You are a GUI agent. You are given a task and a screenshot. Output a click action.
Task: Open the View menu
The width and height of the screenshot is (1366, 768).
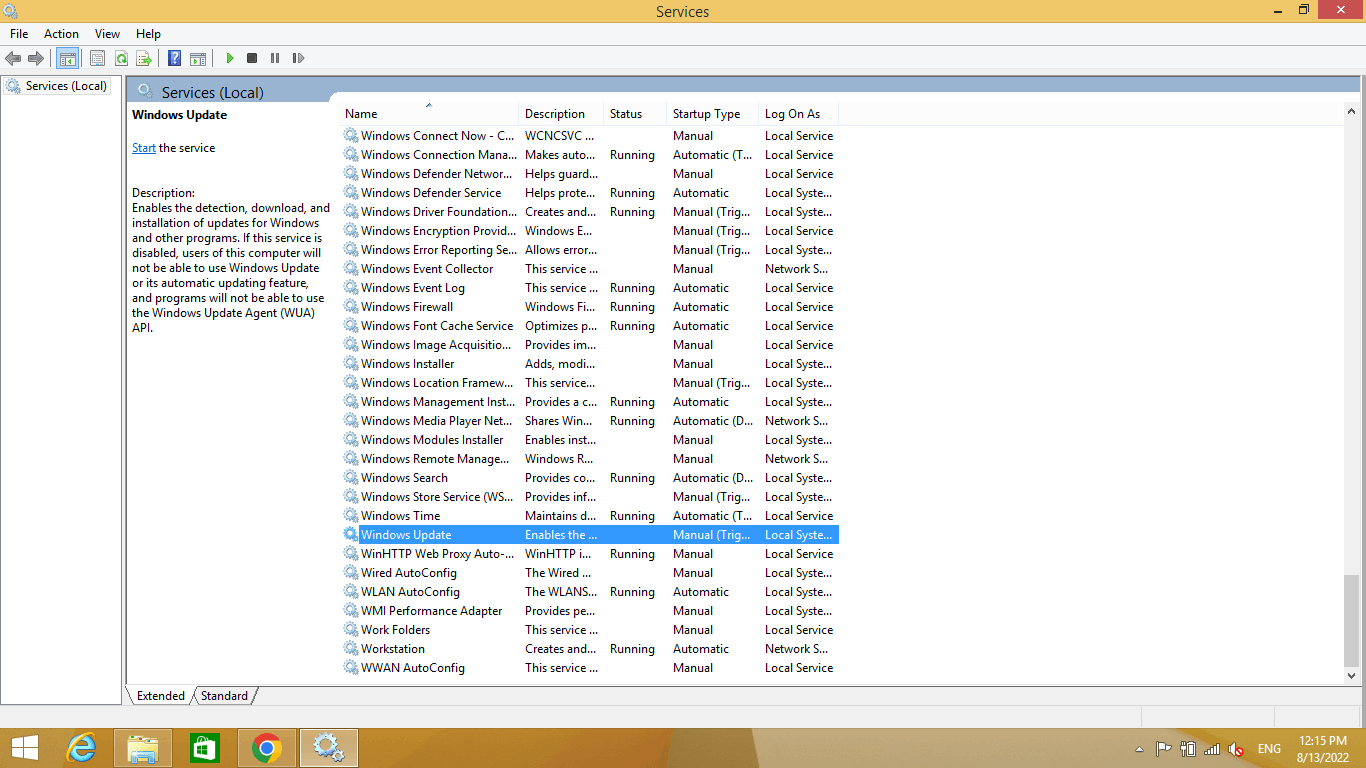pyautogui.click(x=107, y=34)
